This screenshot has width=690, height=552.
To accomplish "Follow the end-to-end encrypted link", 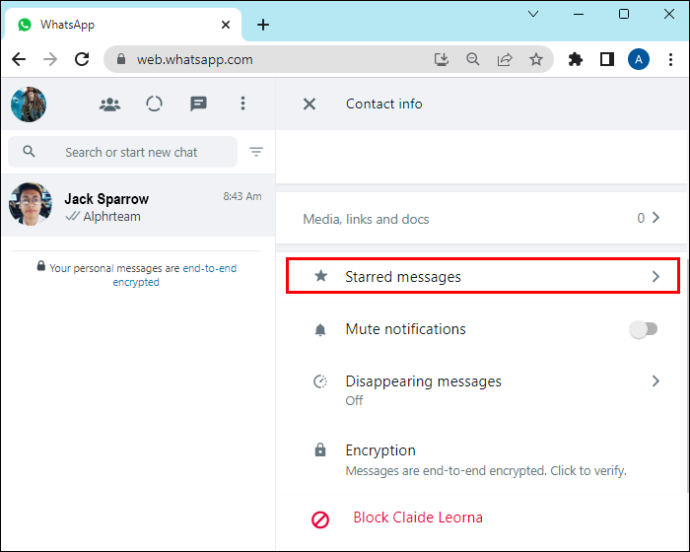I will tap(174, 275).
